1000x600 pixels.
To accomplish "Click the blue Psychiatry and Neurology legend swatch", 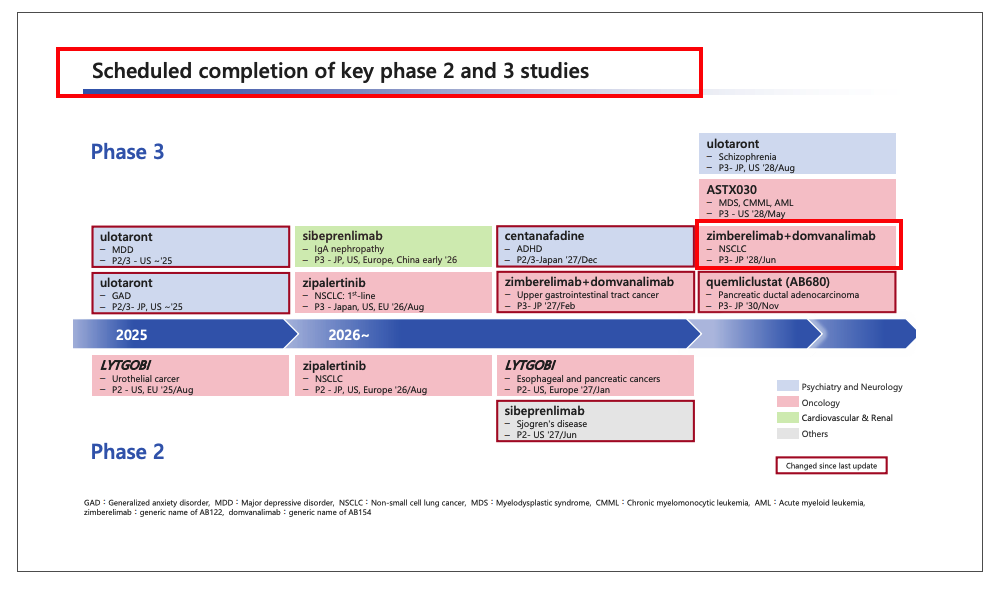I will 788,386.
